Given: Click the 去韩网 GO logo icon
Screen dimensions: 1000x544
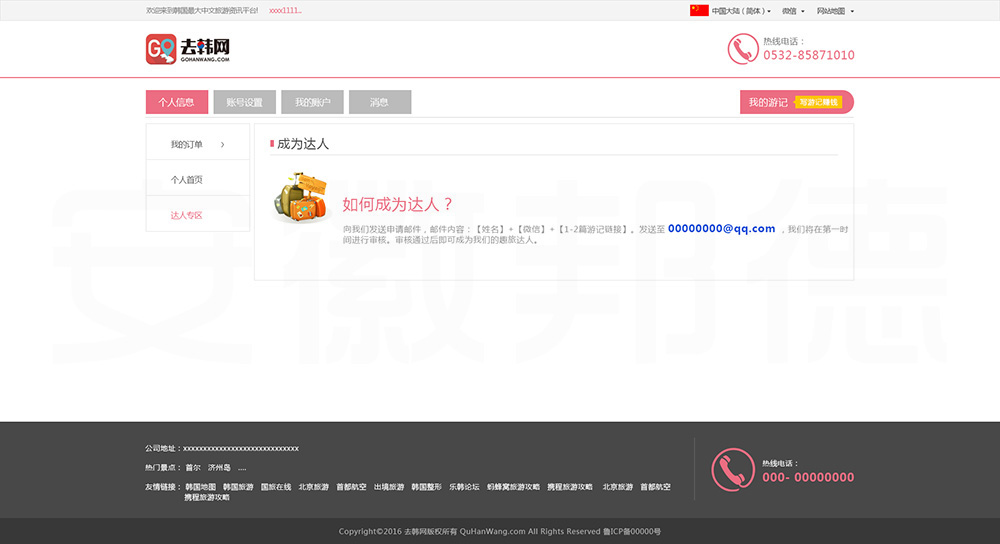Looking at the screenshot, I should (x=161, y=49).
